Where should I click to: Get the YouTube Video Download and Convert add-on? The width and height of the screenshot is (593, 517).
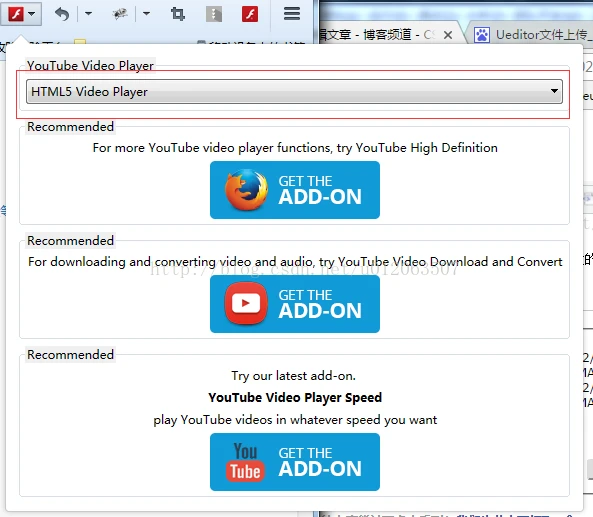point(295,304)
